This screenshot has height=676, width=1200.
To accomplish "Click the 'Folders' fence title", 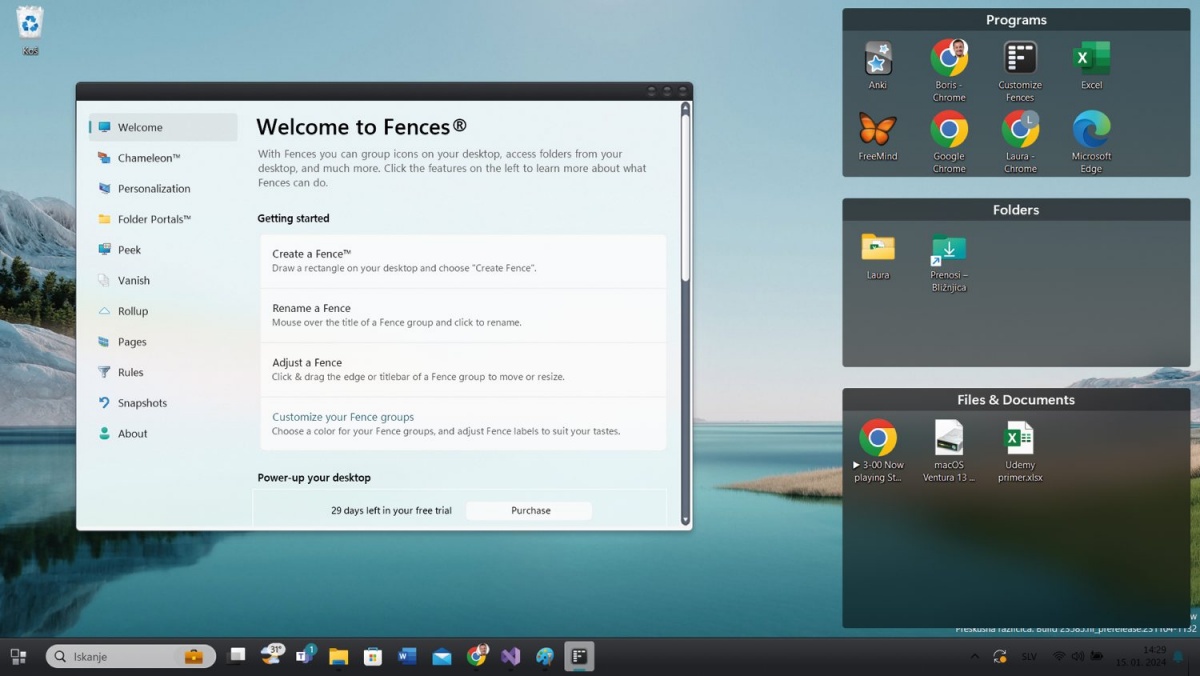I will click(x=1016, y=210).
